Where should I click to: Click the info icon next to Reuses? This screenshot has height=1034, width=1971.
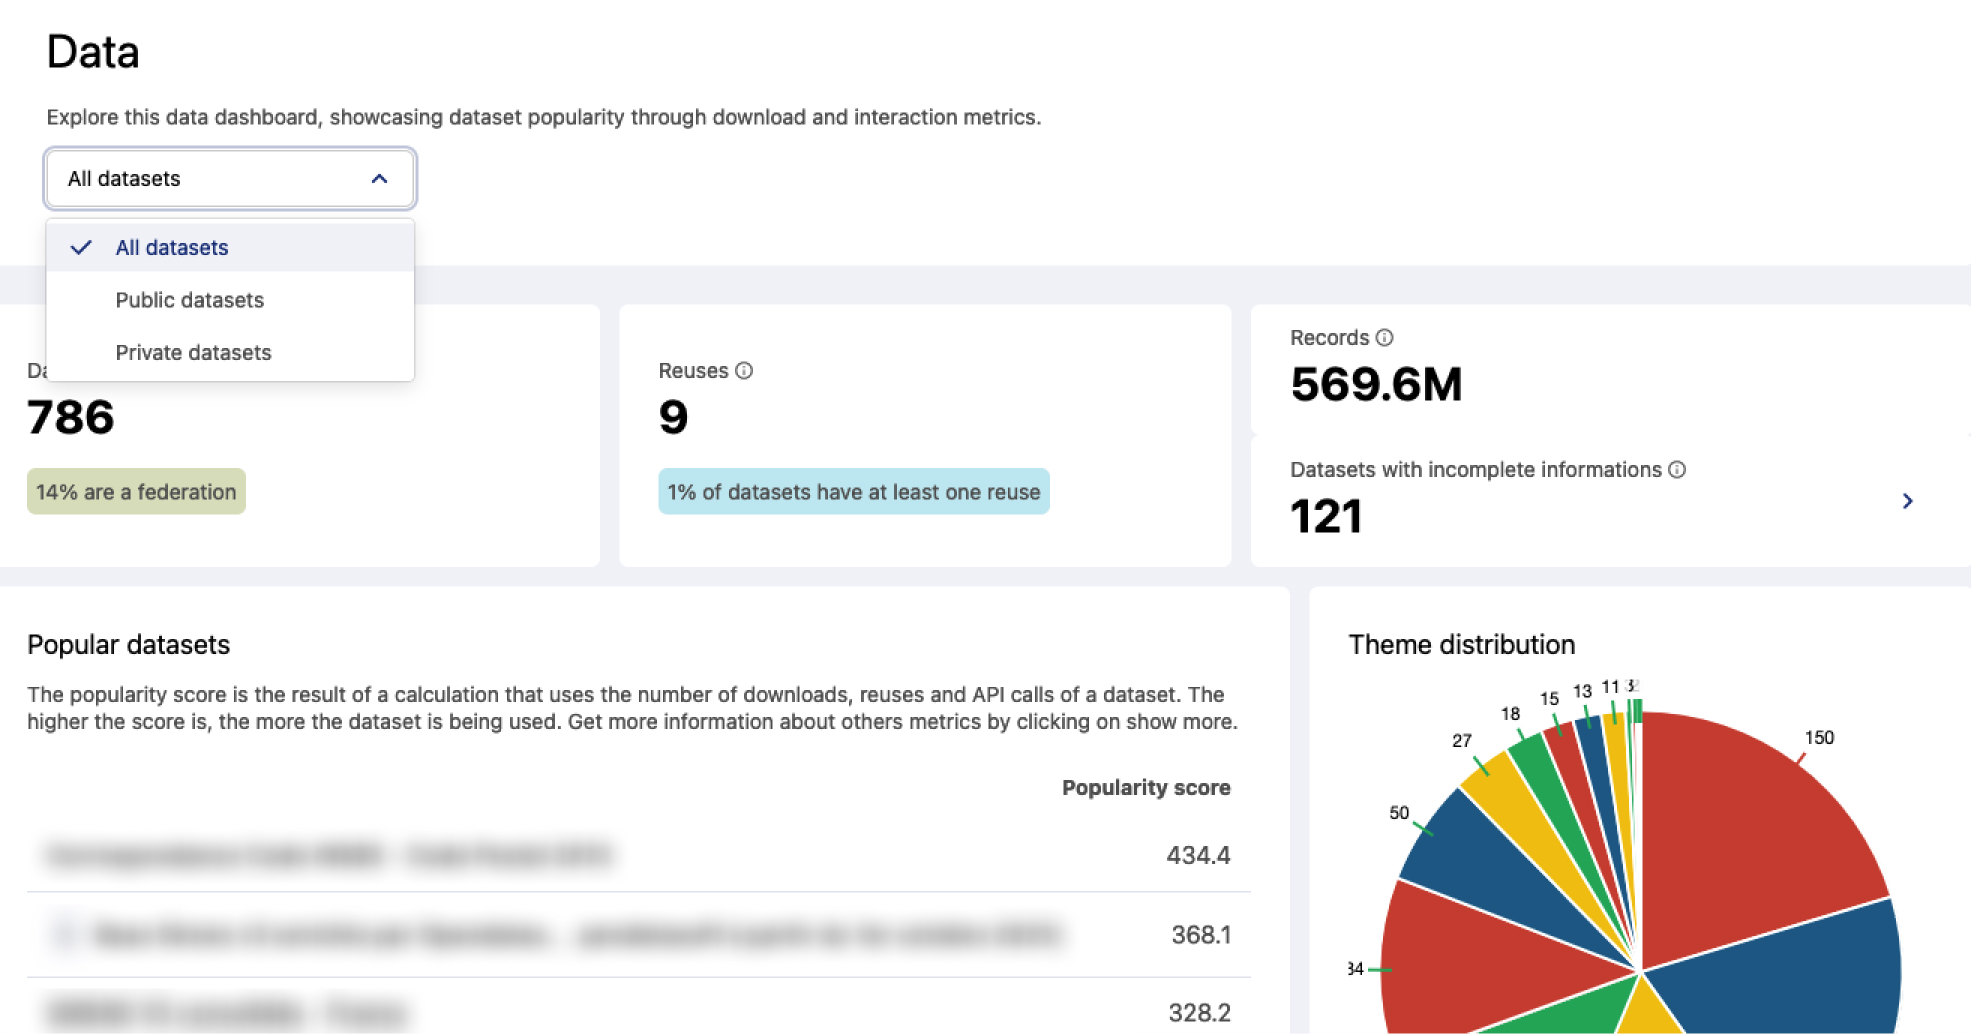[x=744, y=371]
